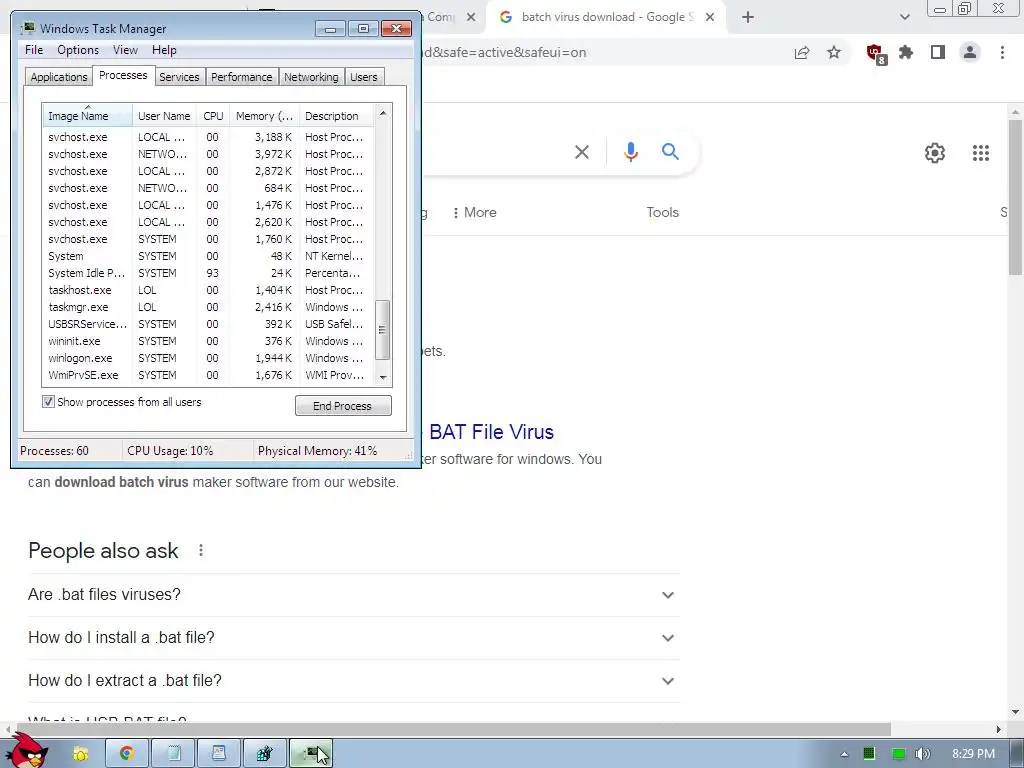This screenshot has height=768, width=1024.
Task: Switch to the Users tab
Action: tap(364, 77)
